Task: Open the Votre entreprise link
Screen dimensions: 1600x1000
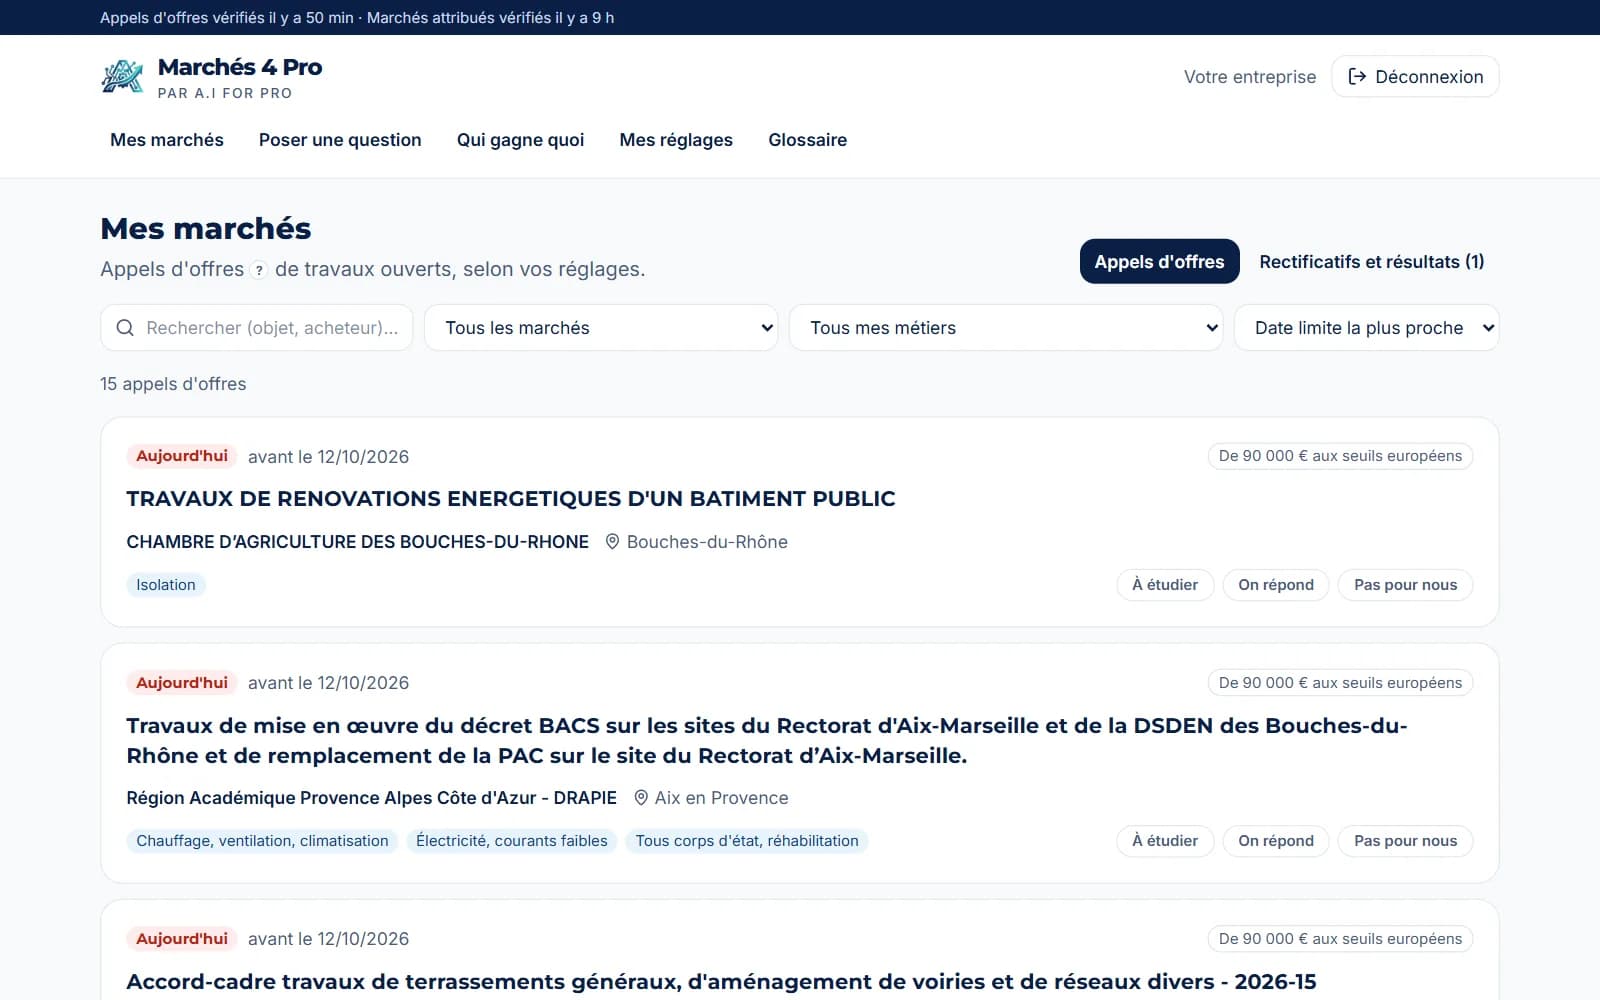Action: [x=1250, y=77]
